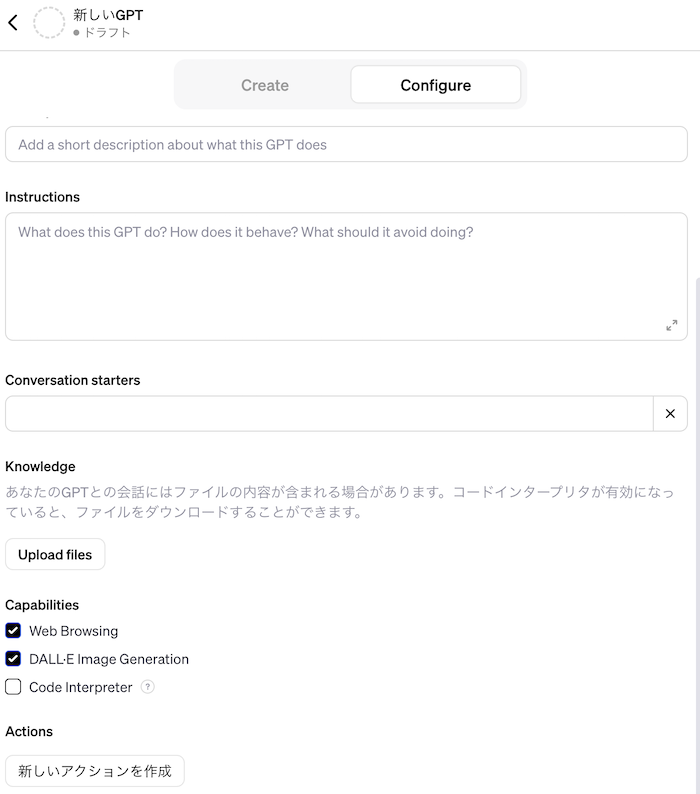The image size is (700, 794).
Task: Click the 新しいGPT title text
Action: (108, 15)
